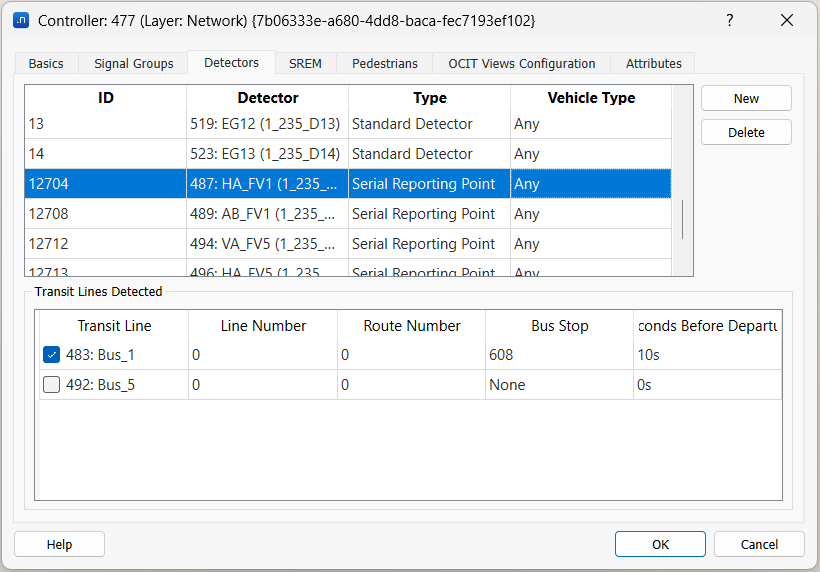Click the app icon in title bar
Viewport: 820px width, 572px height.
[20, 20]
